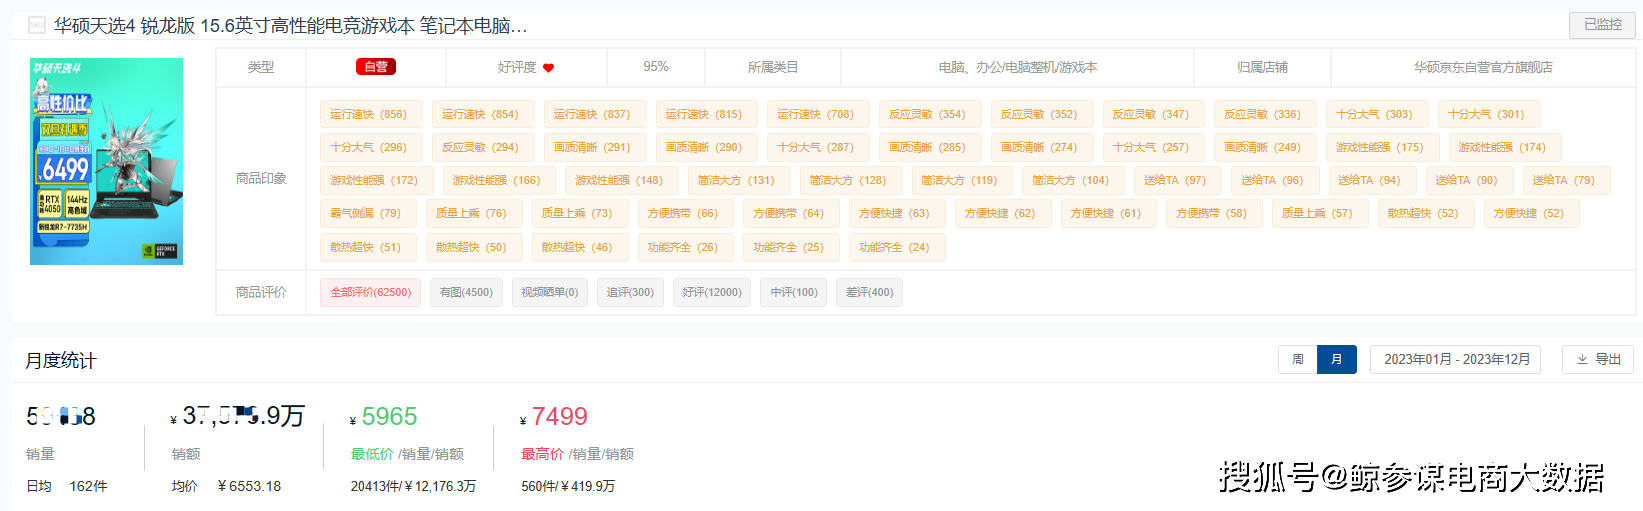
Task: Select the 游戏性能强 (148) tag
Action: 620,180
